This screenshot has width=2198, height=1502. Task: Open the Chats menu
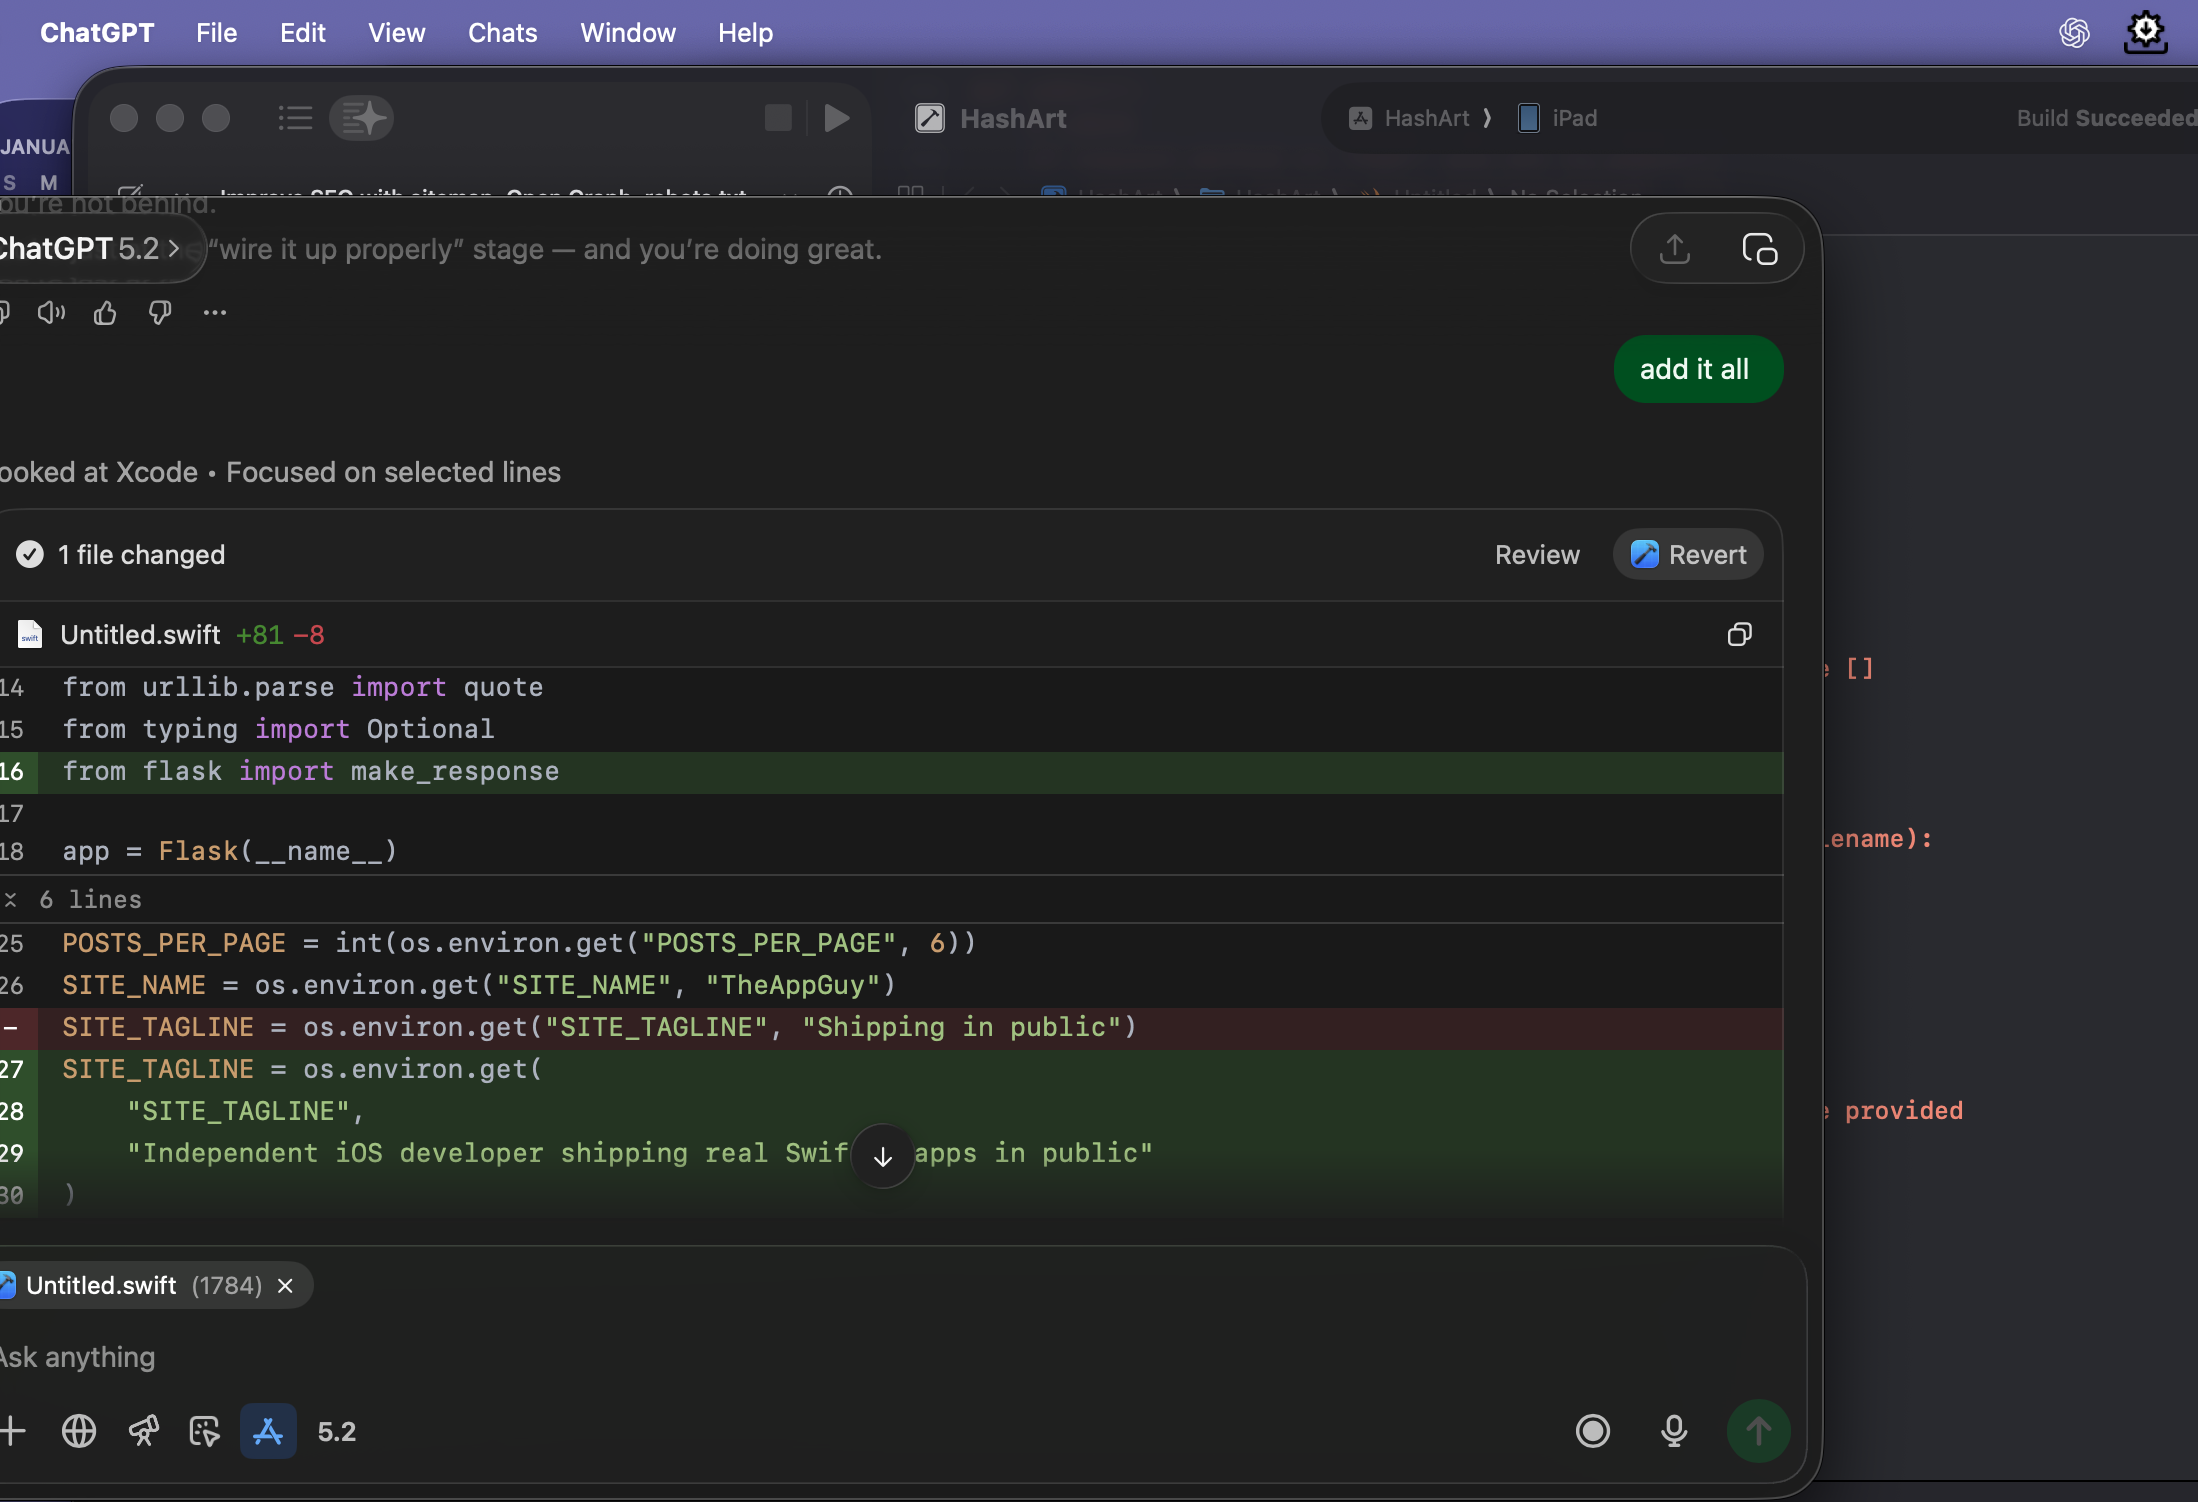(x=502, y=33)
